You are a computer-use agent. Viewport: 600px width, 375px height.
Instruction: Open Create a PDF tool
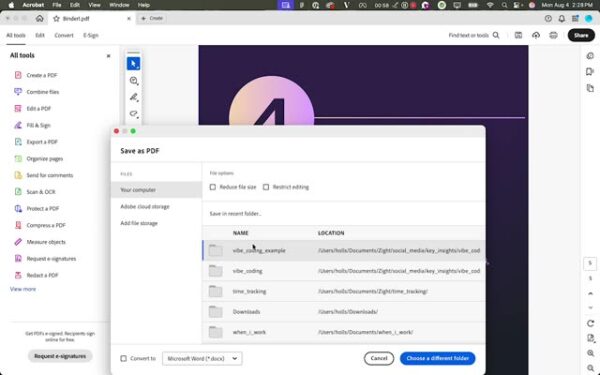[x=36, y=75]
